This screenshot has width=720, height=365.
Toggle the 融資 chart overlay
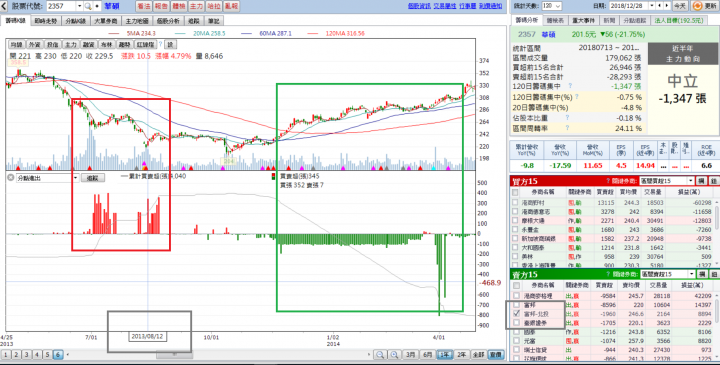click(x=88, y=45)
